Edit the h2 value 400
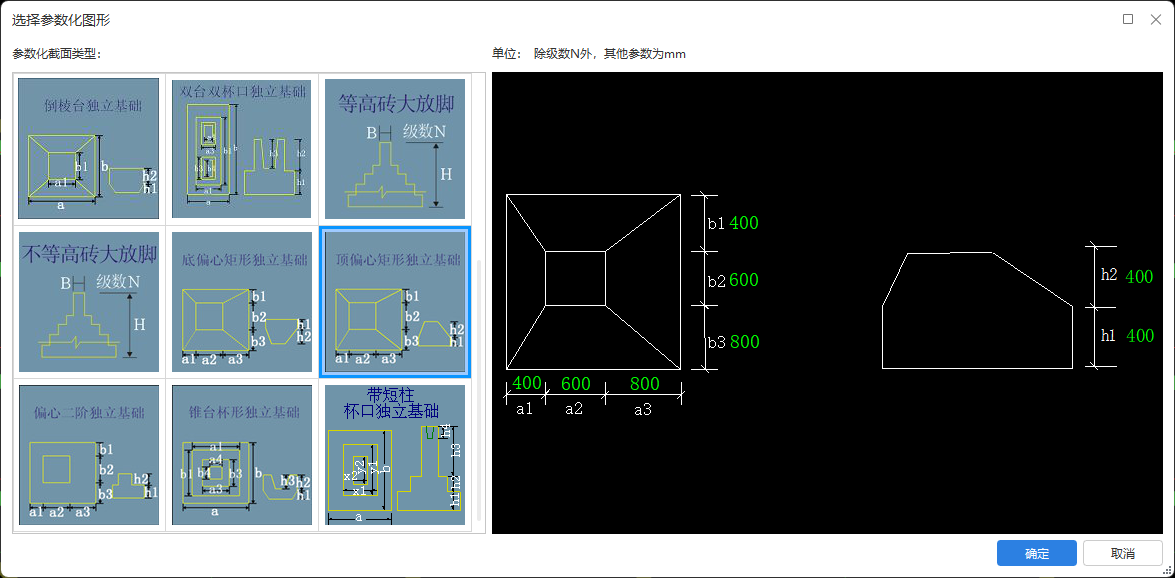Viewport: 1175px width, 578px height. (1140, 276)
